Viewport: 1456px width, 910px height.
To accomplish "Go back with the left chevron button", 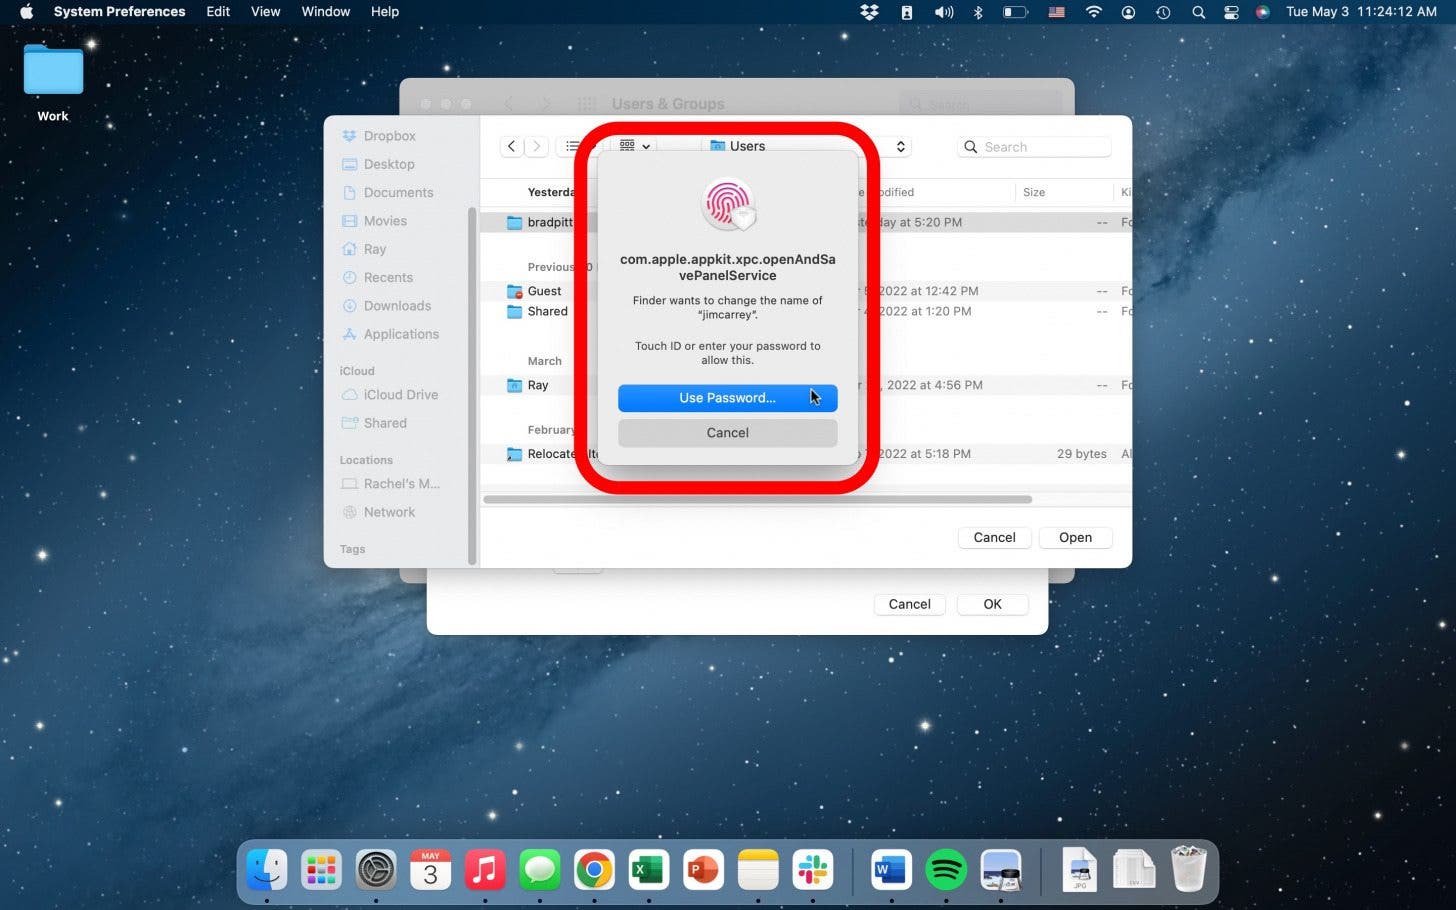I will pos(512,146).
